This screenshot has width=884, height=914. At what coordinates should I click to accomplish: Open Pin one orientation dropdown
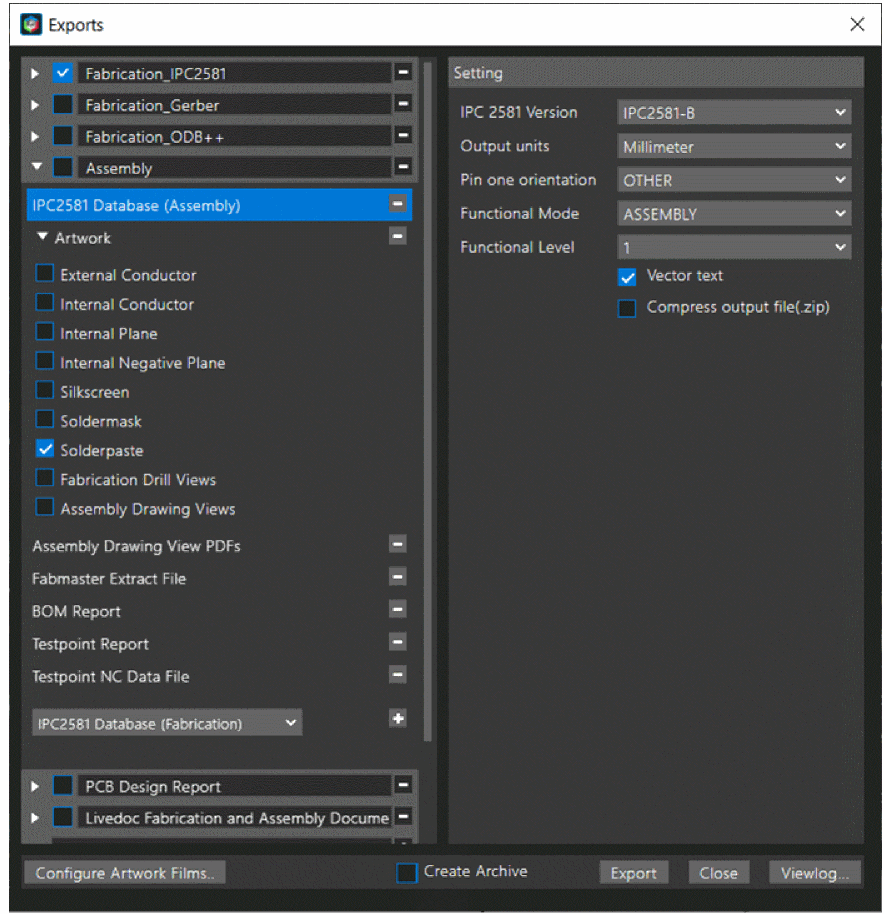tap(734, 180)
